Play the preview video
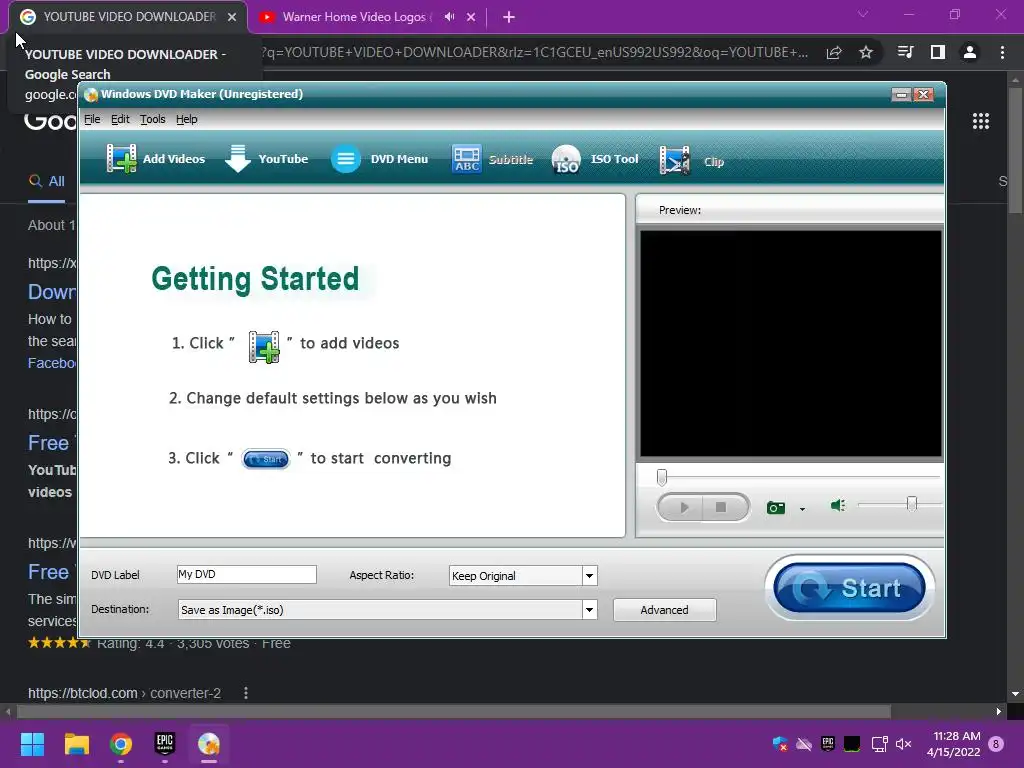This screenshot has width=1024, height=768. pos(683,507)
